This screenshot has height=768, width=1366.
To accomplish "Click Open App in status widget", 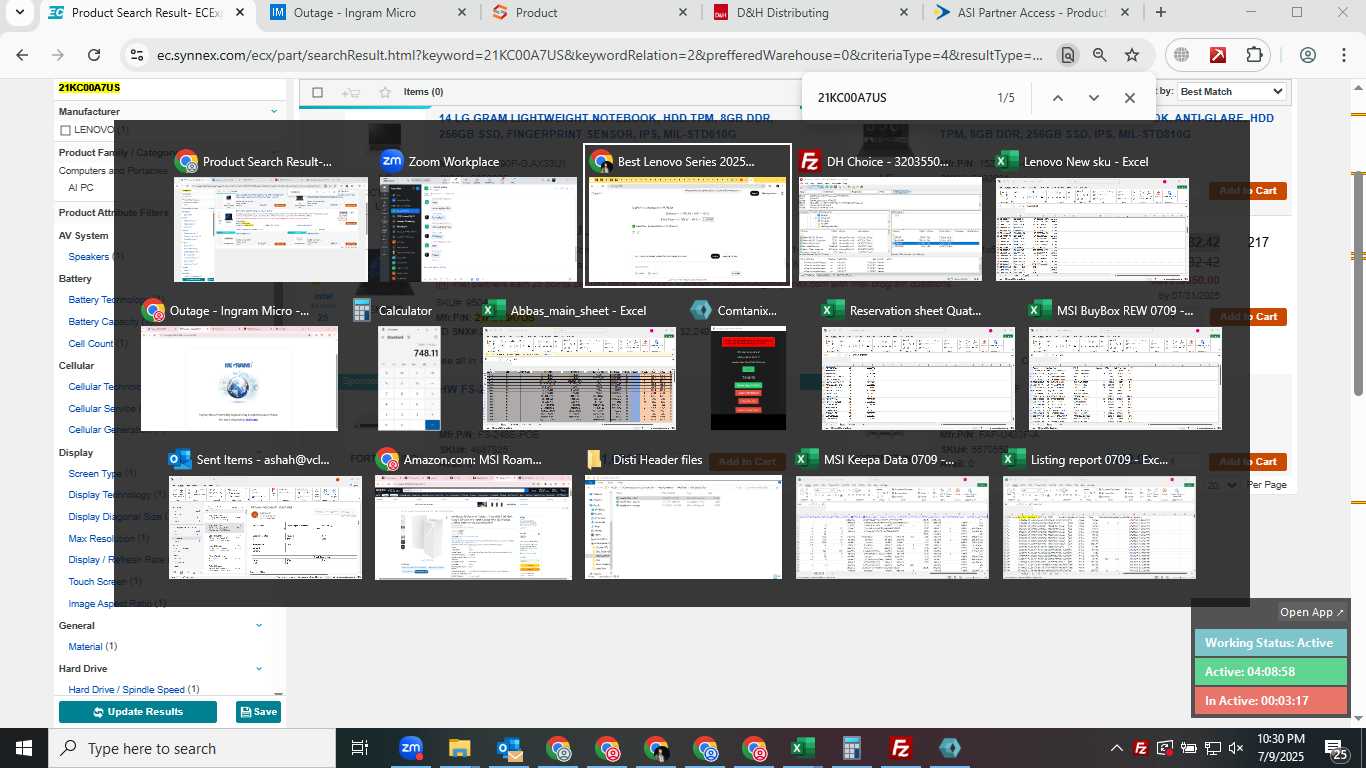I will click(1312, 612).
